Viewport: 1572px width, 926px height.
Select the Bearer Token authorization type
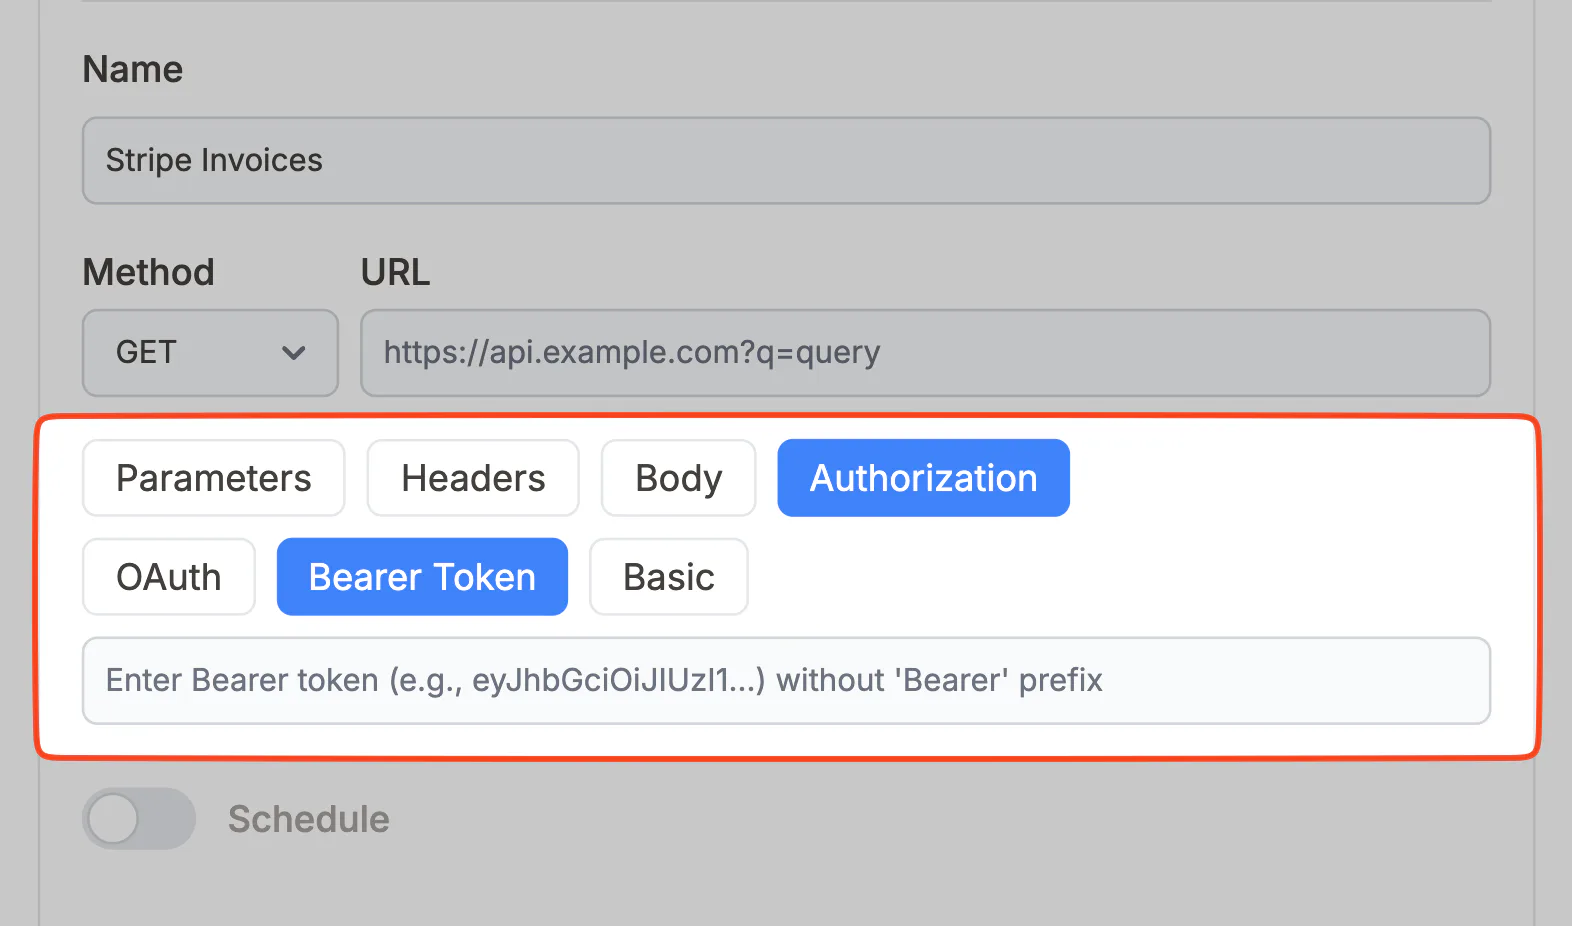pos(422,577)
